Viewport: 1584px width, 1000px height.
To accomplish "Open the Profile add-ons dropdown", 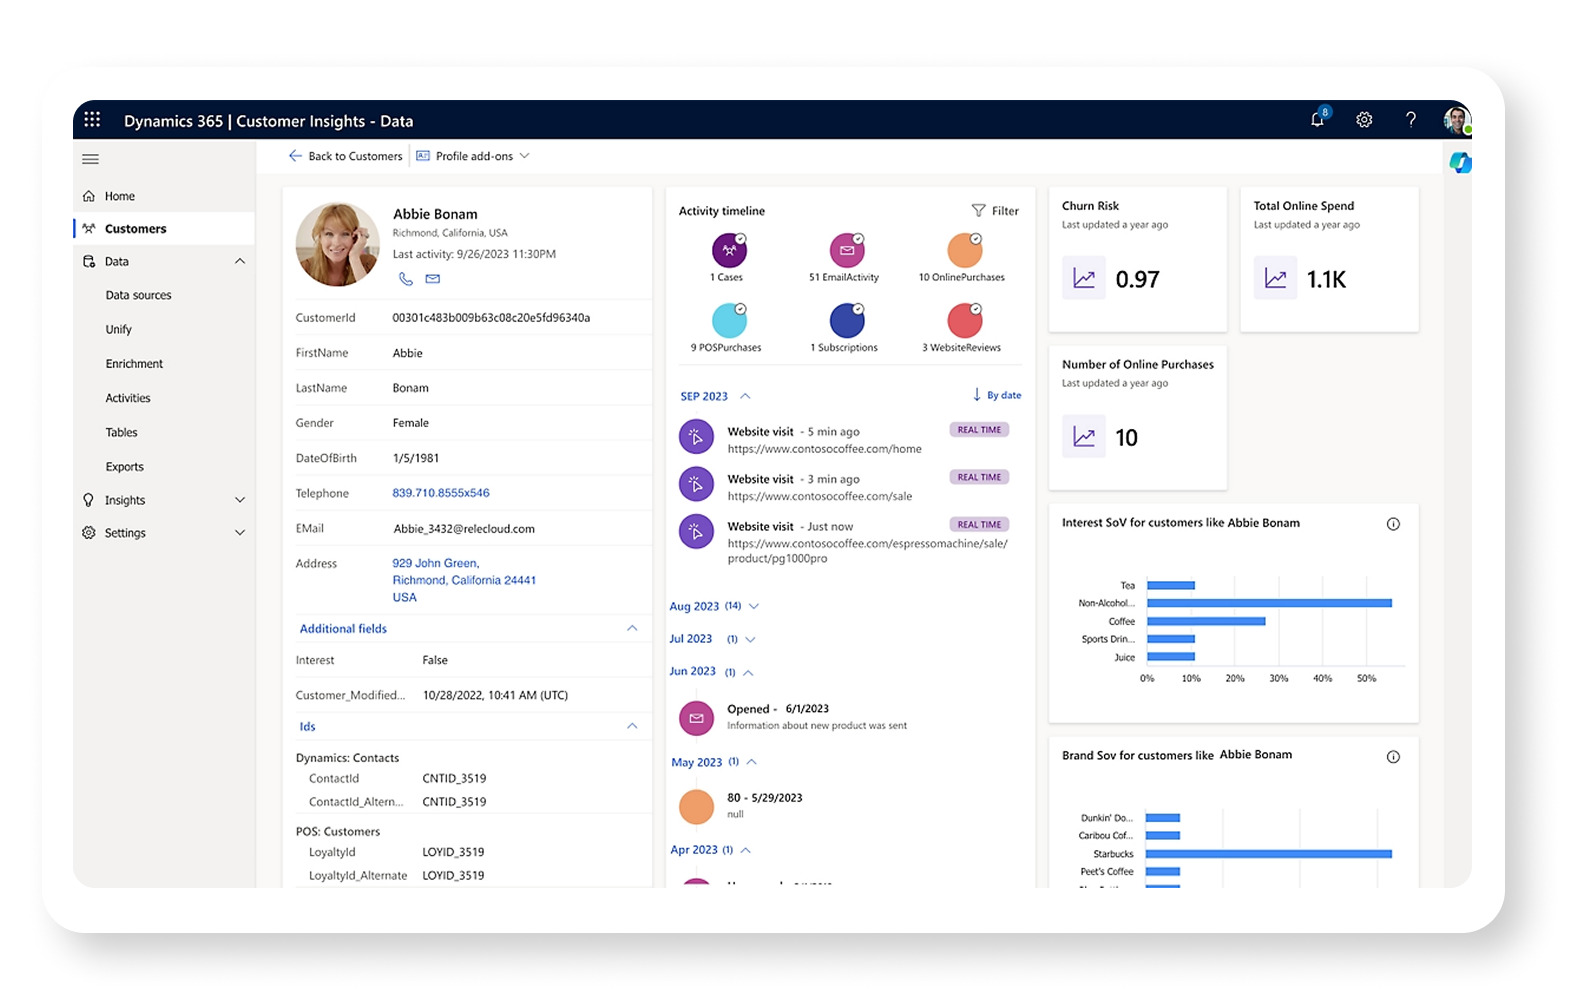I will [x=473, y=156].
